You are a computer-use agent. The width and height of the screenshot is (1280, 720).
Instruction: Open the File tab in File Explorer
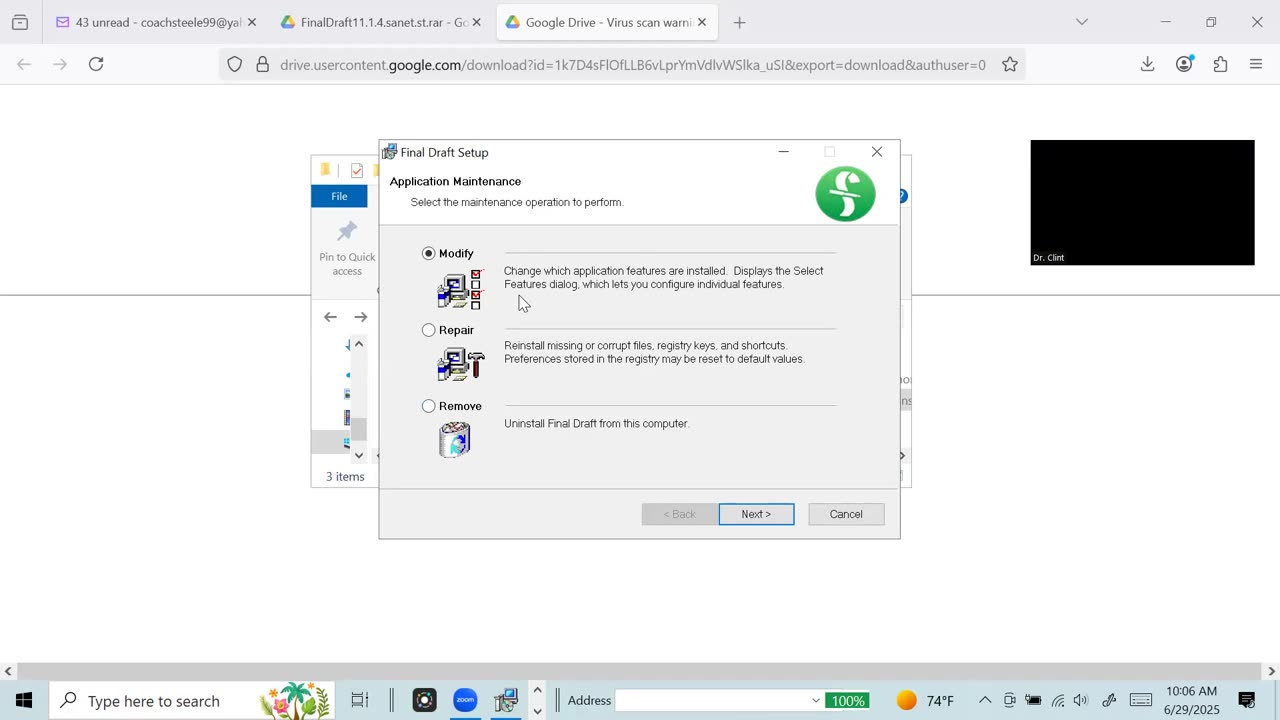(x=340, y=196)
